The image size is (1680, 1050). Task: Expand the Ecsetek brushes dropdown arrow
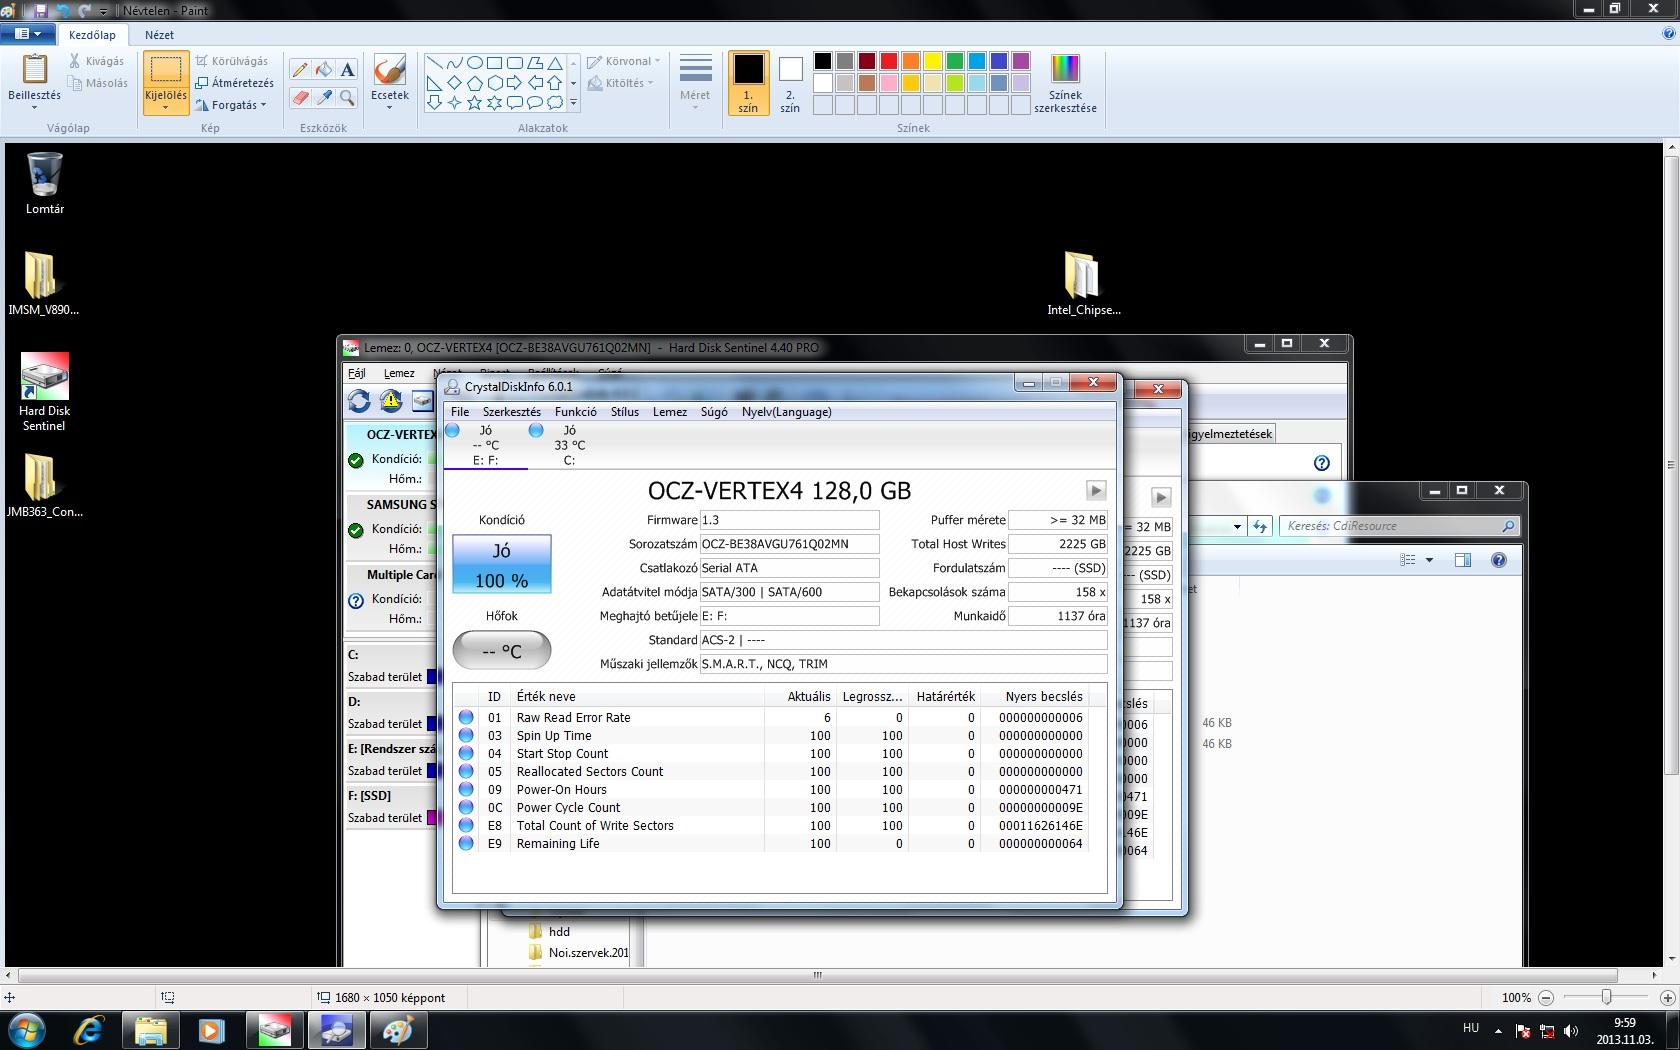389,107
